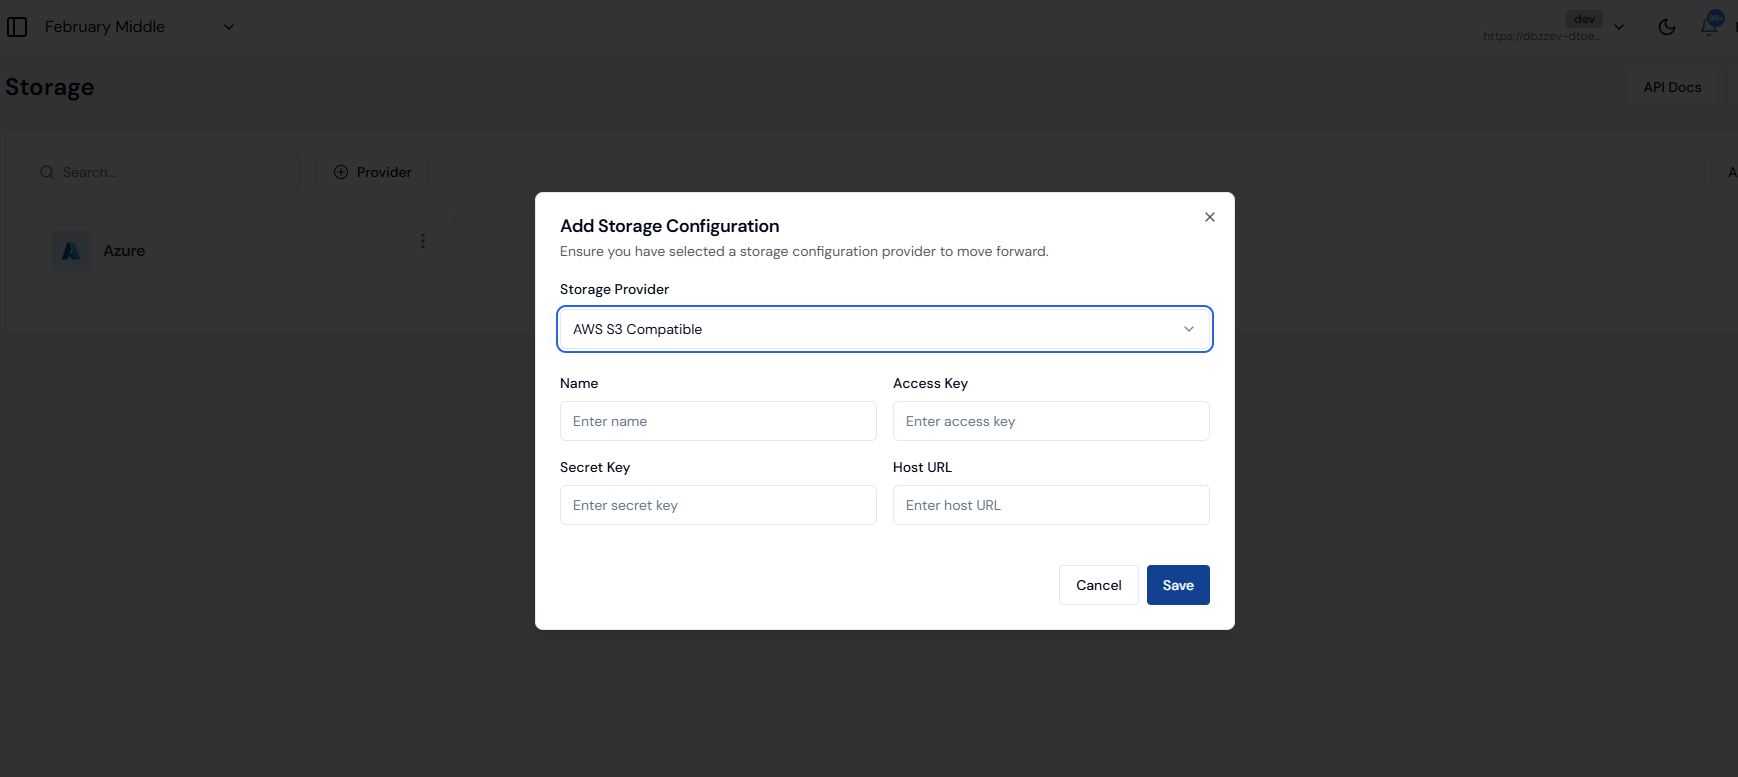Save the storage configuration
Screen dimensions: 1738x777
[x=1177, y=585]
